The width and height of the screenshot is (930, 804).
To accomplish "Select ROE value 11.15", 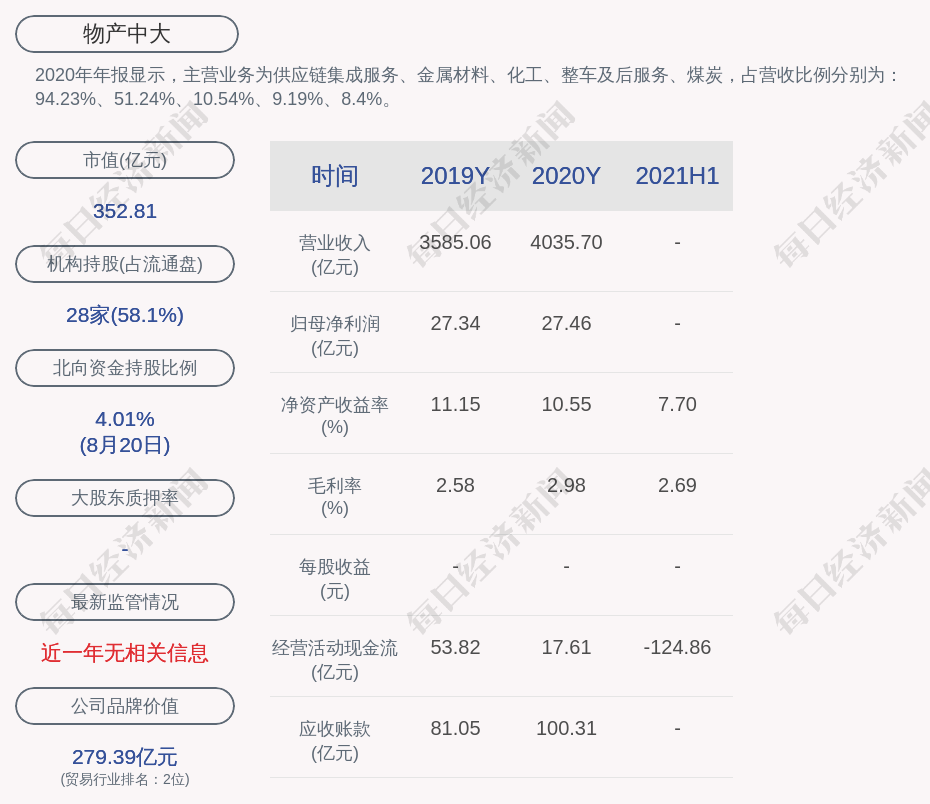I will point(455,404).
